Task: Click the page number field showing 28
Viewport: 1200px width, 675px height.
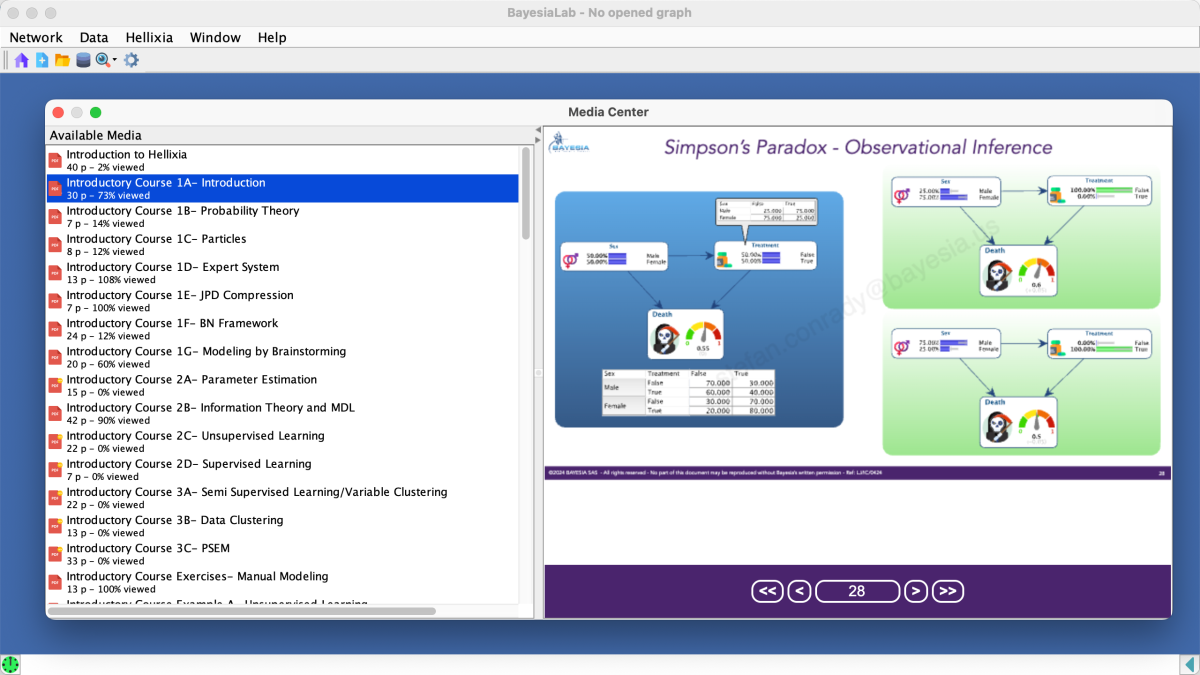Action: pyautogui.click(x=857, y=591)
